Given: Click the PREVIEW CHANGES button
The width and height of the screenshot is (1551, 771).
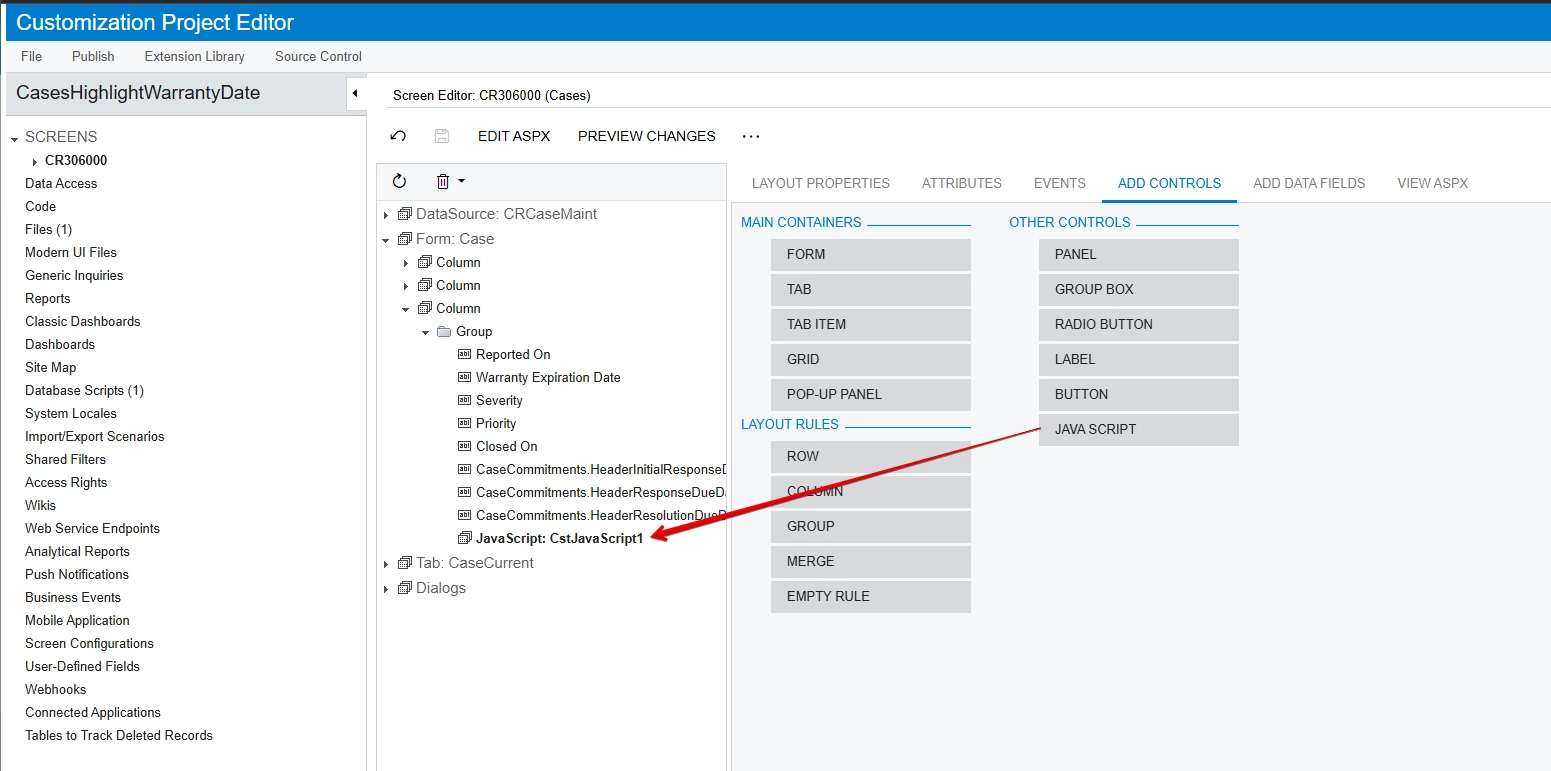Looking at the screenshot, I should coord(647,136).
